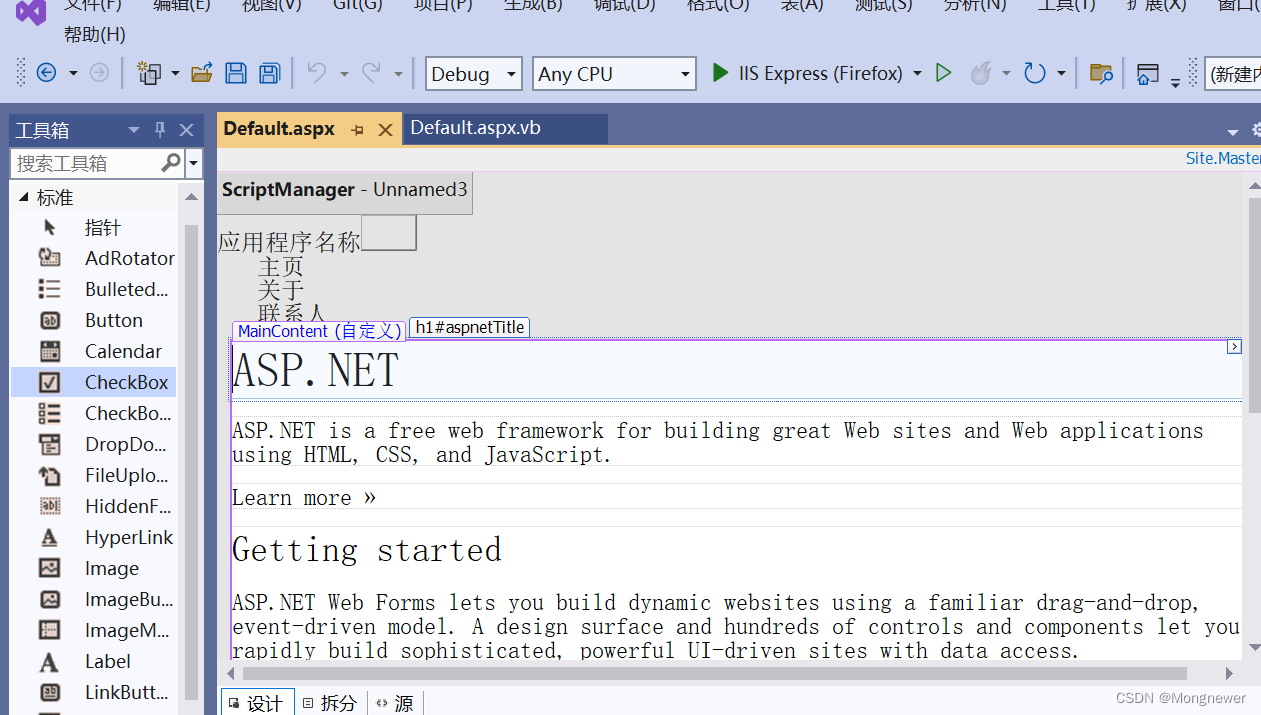The height and width of the screenshot is (715, 1261).
Task: Click the New Project toolbar icon
Action: click(149, 73)
